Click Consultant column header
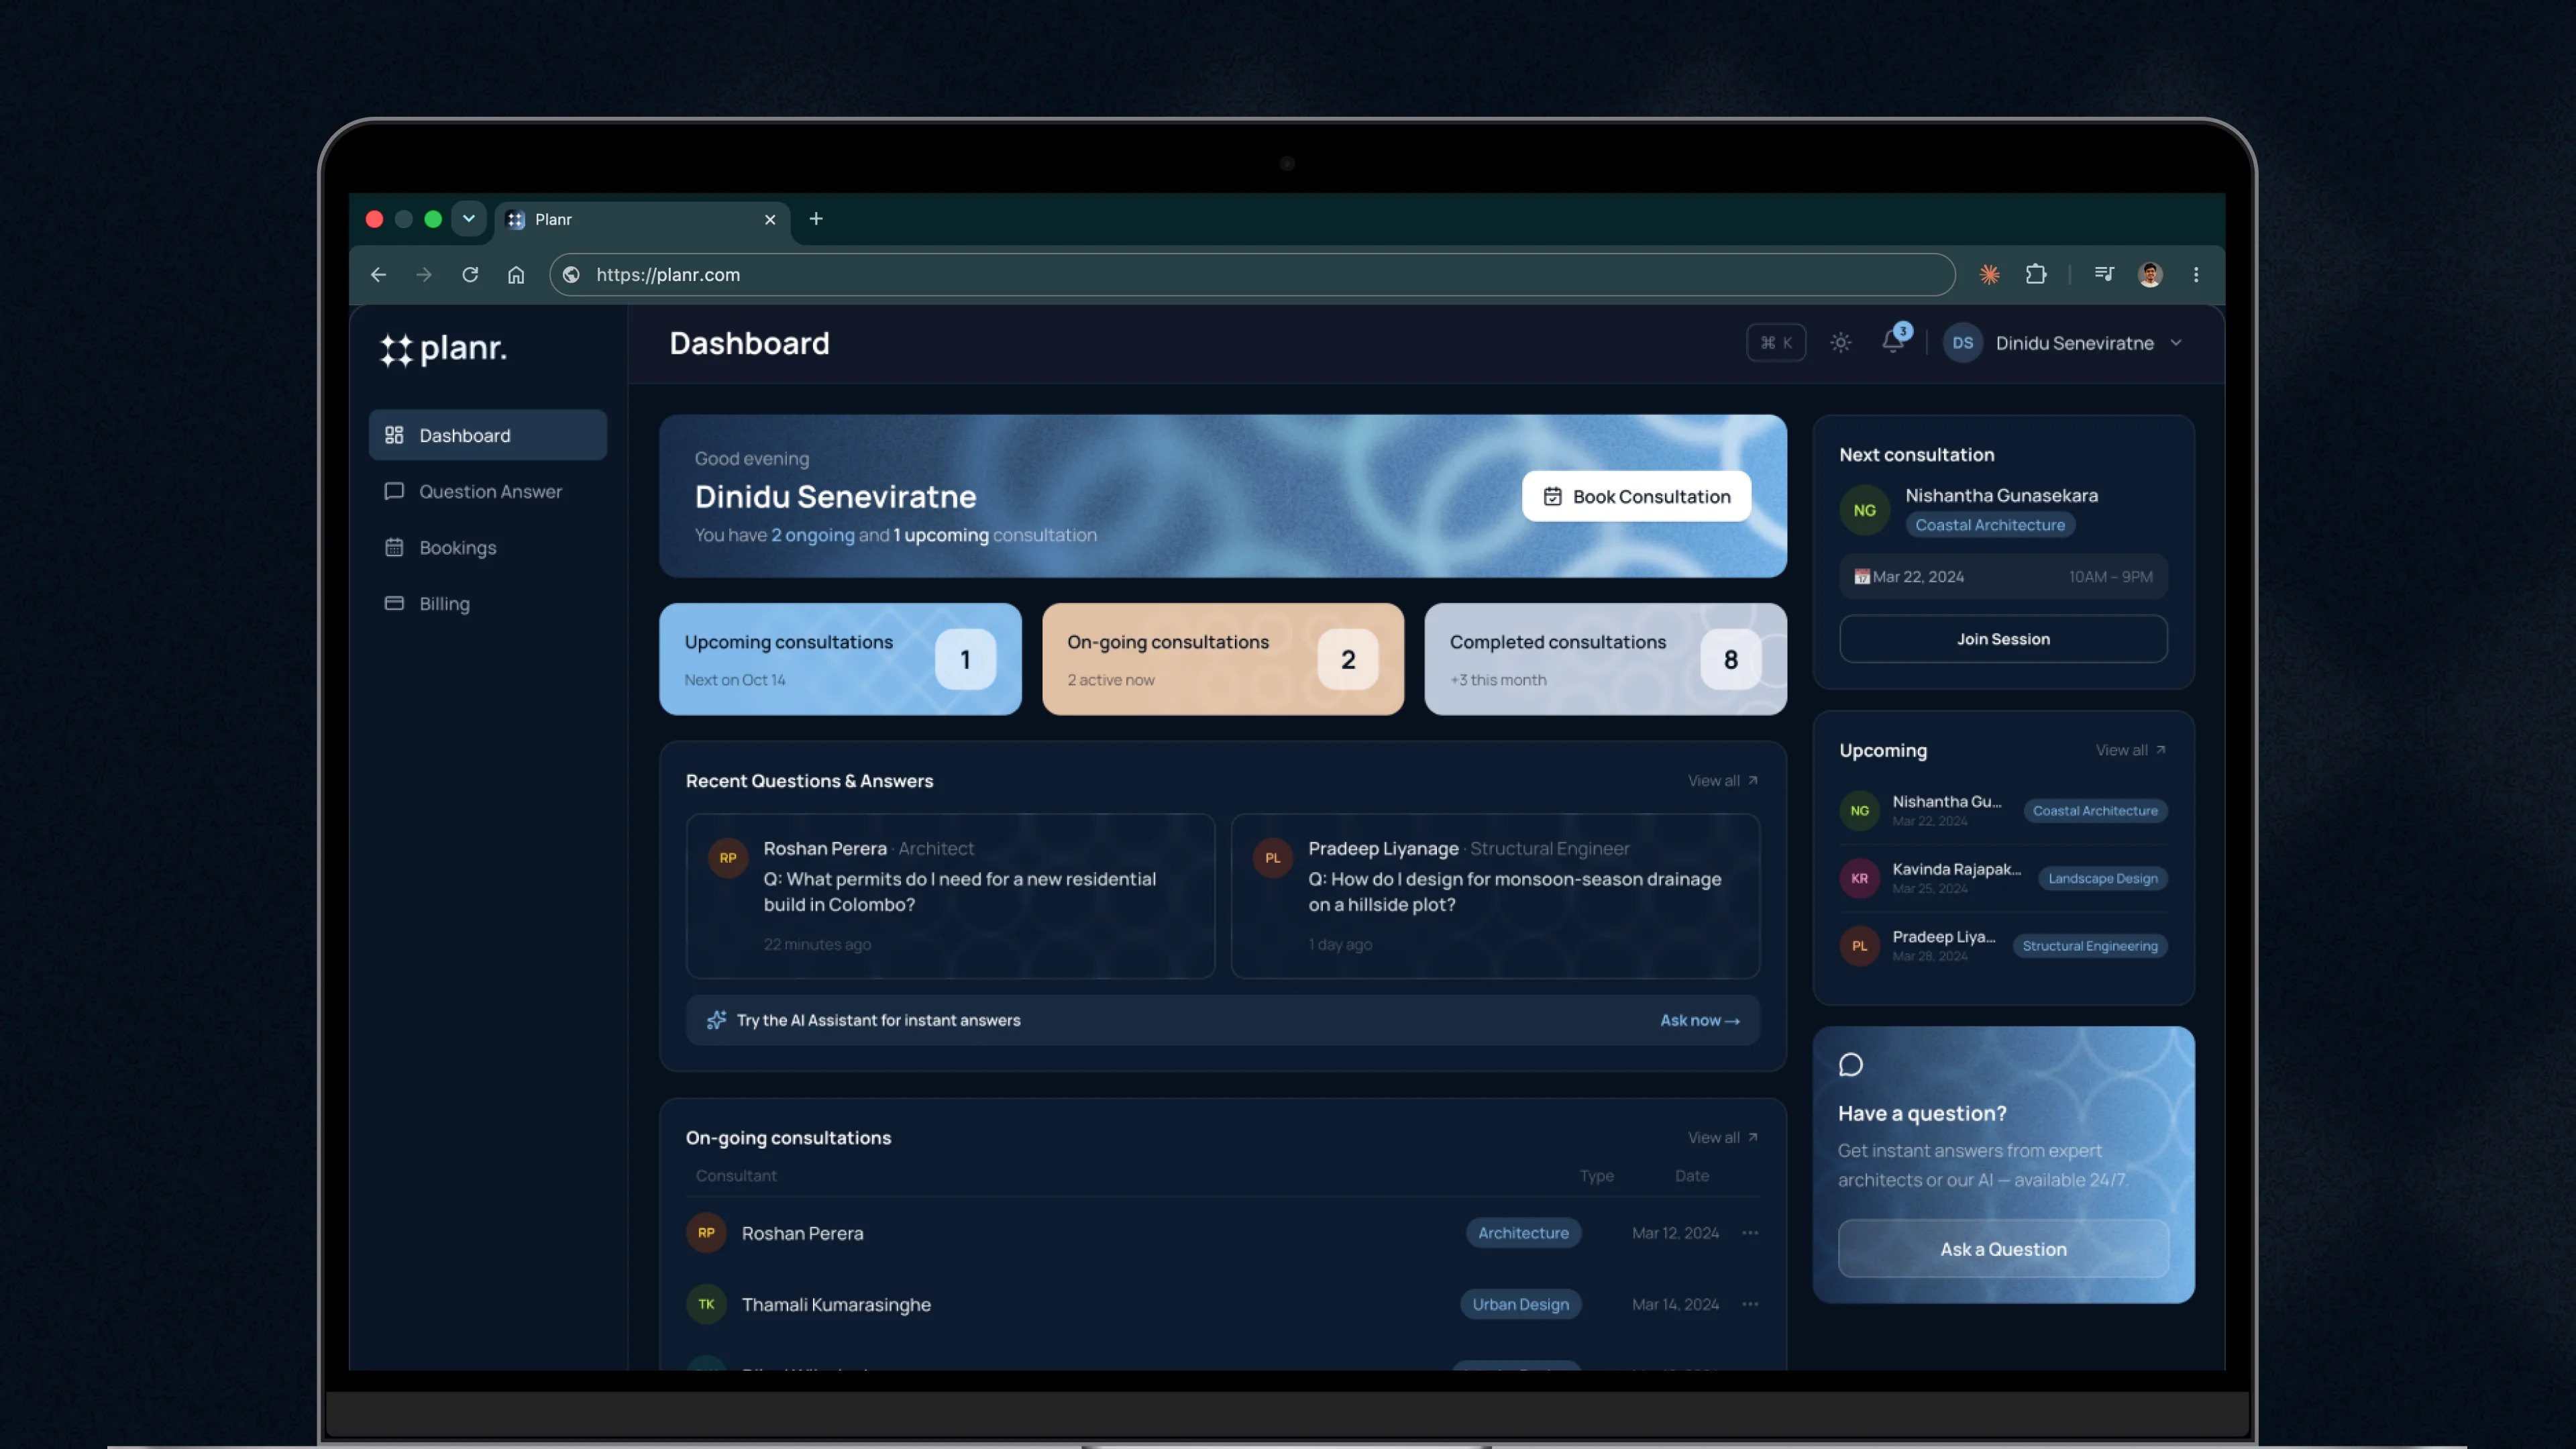This screenshot has width=2576, height=1449. [736, 1175]
